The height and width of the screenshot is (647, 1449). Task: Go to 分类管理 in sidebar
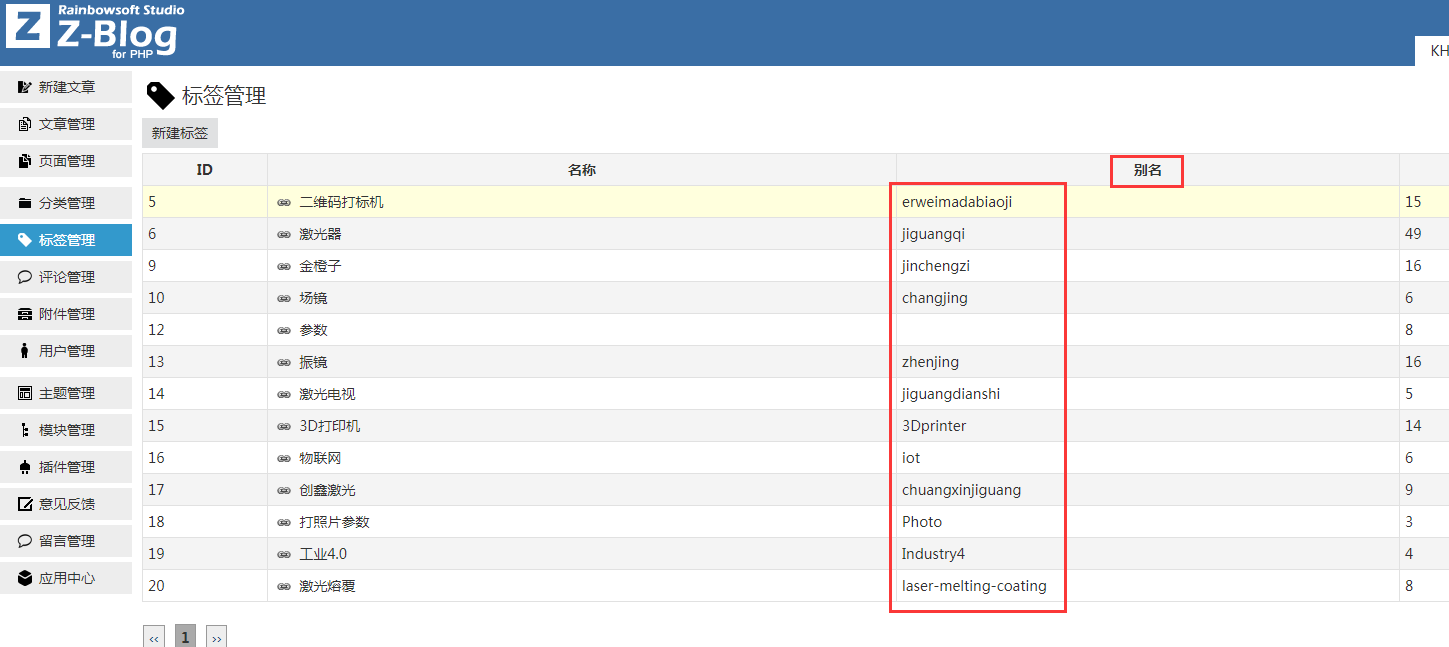tap(66, 203)
